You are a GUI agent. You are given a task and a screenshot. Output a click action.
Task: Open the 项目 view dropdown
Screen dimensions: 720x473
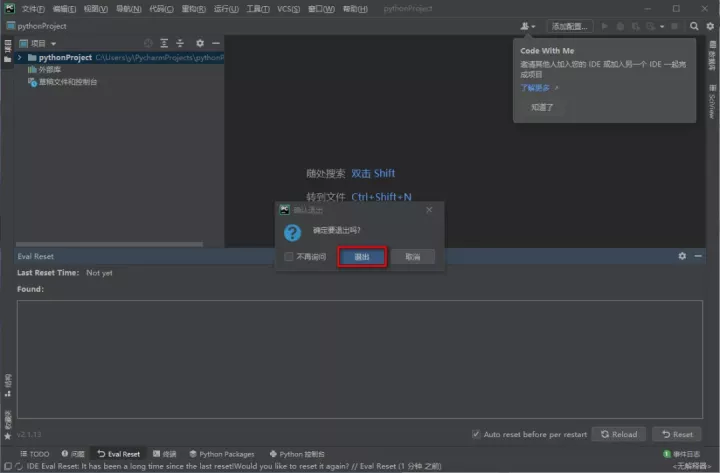(x=40, y=44)
